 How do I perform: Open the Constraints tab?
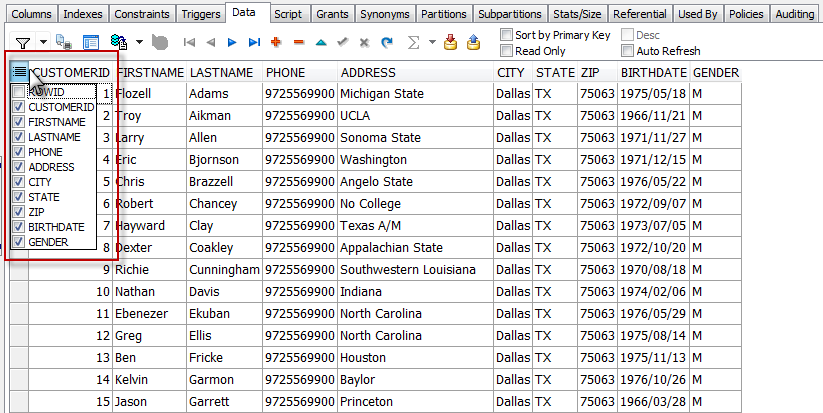(141, 14)
